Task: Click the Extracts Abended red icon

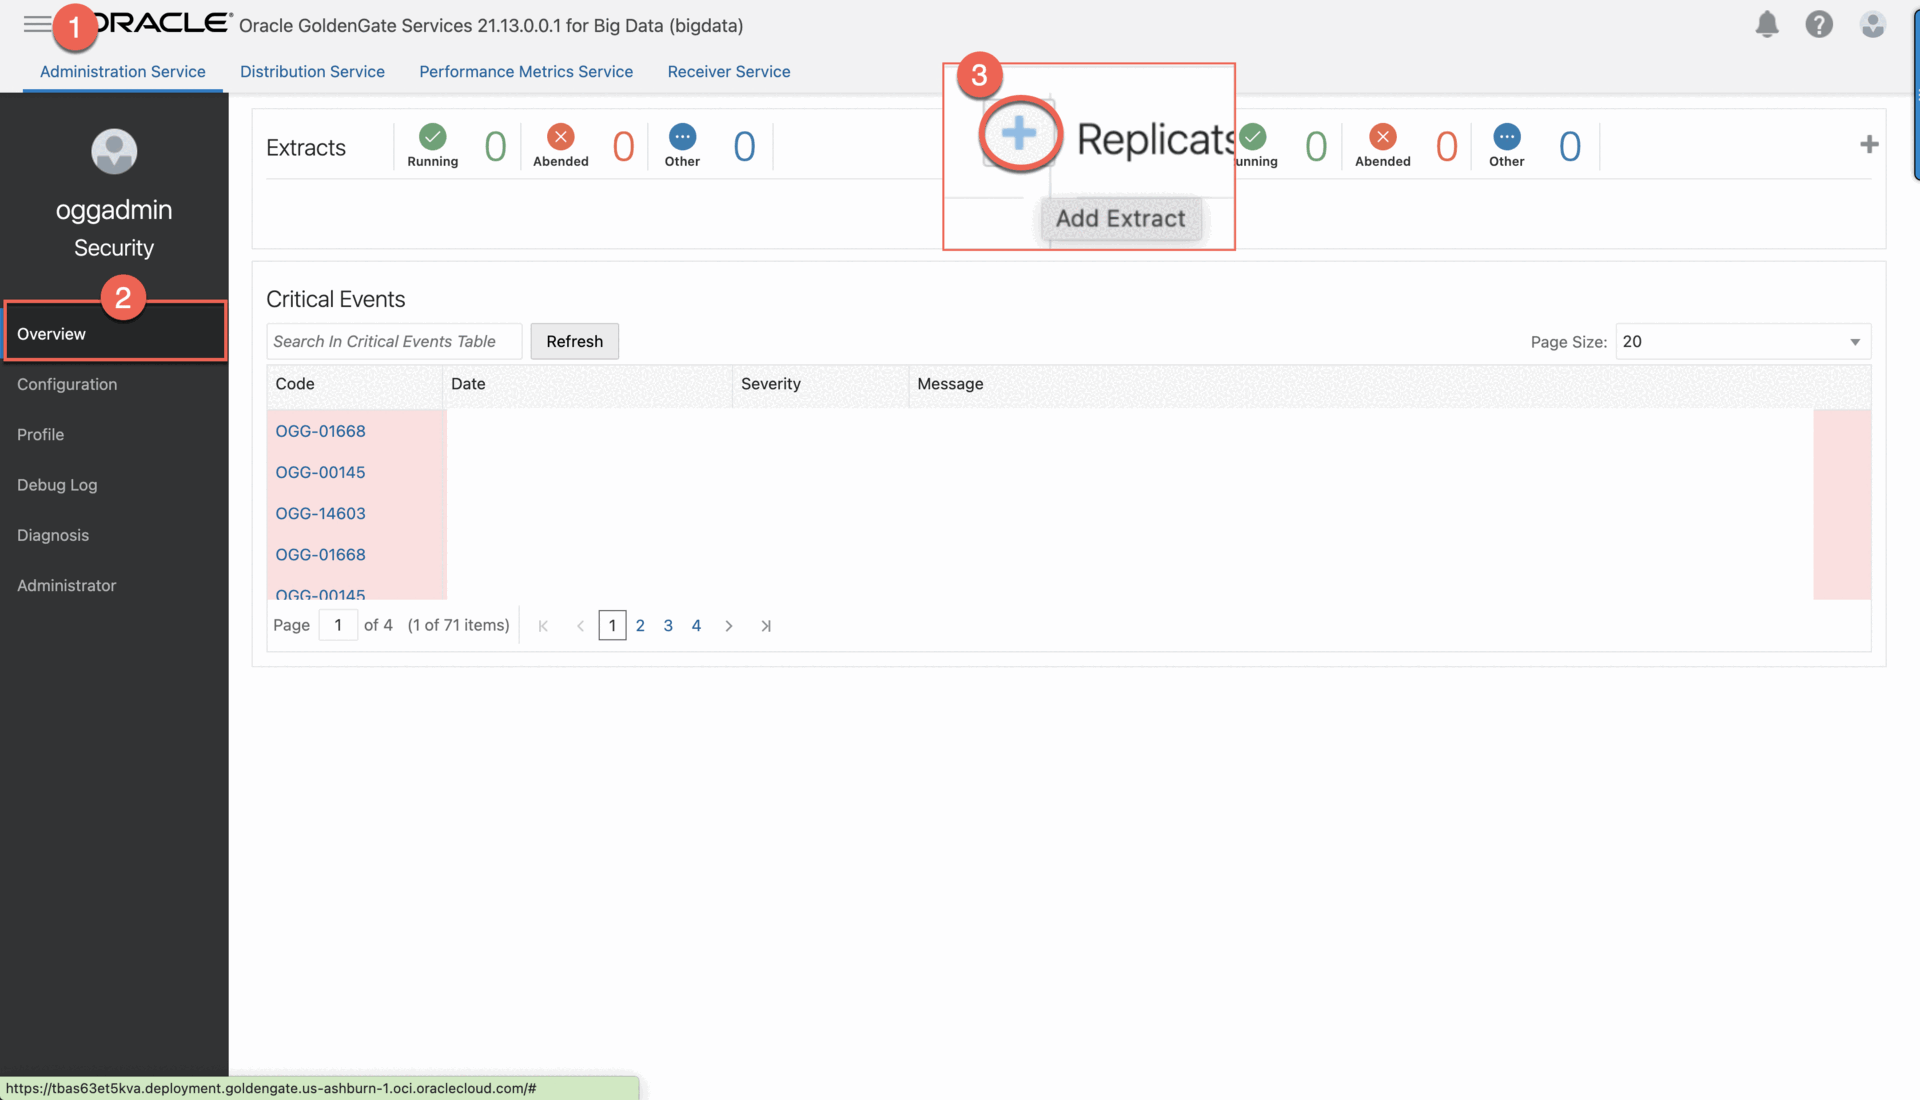Action: tap(560, 136)
